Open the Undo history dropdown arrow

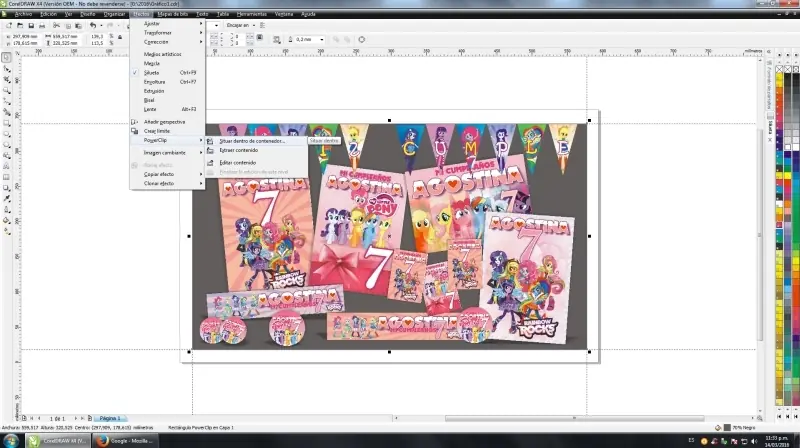[x=101, y=25]
